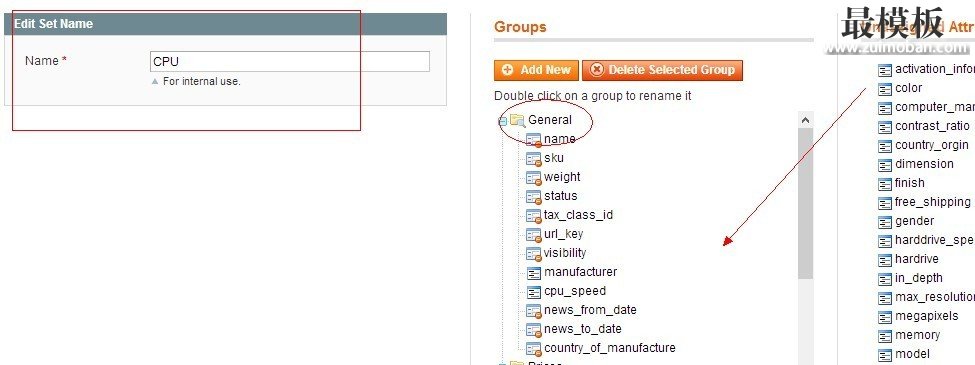Click the weight attribute icon
This screenshot has width=975, height=365.
534,178
